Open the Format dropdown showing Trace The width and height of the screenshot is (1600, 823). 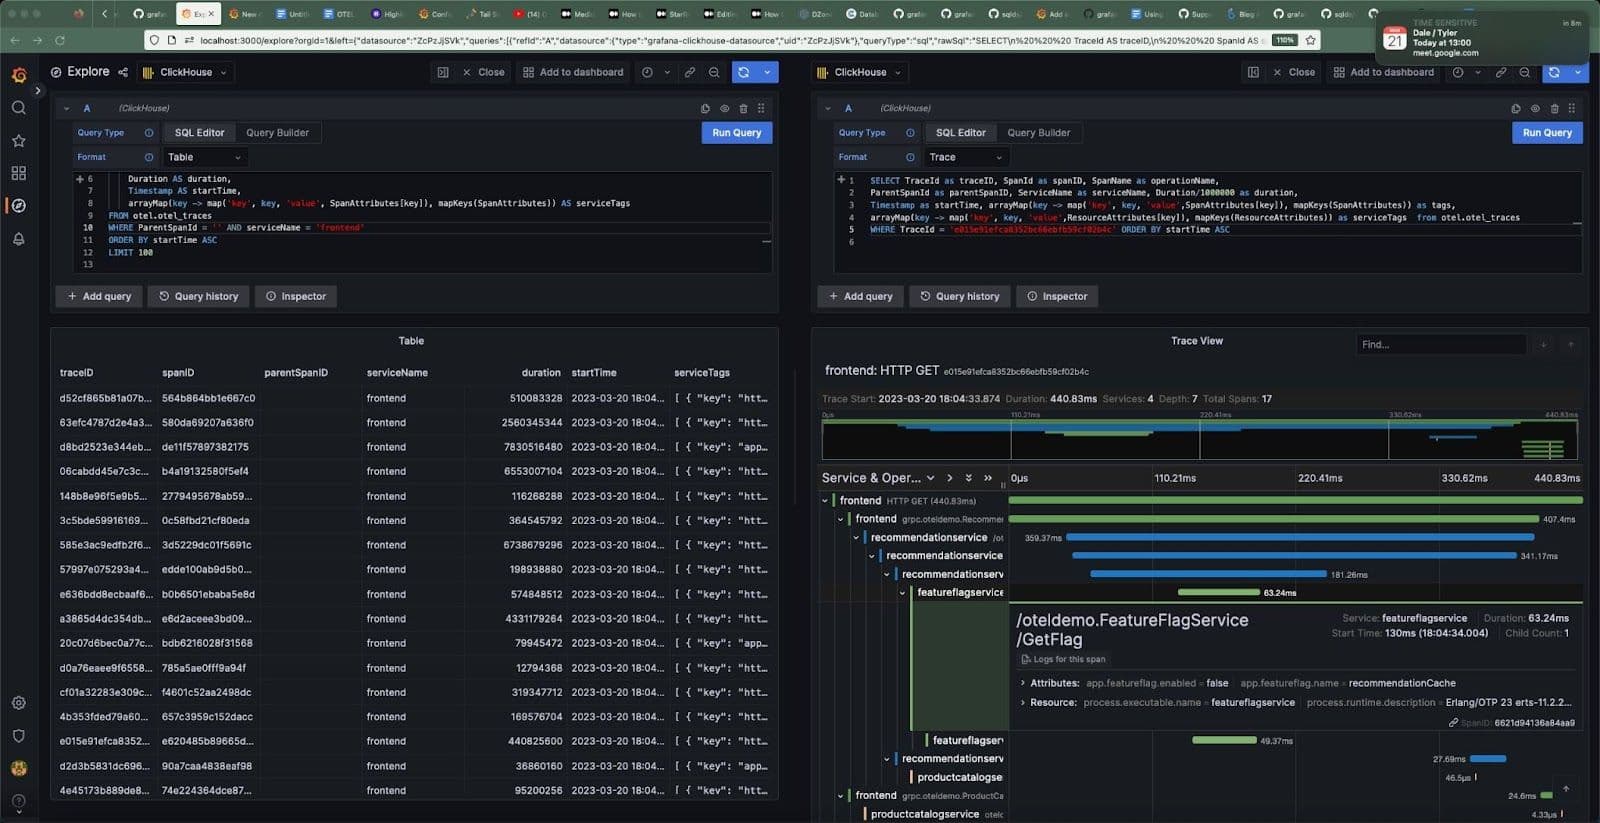pyautogui.click(x=965, y=157)
